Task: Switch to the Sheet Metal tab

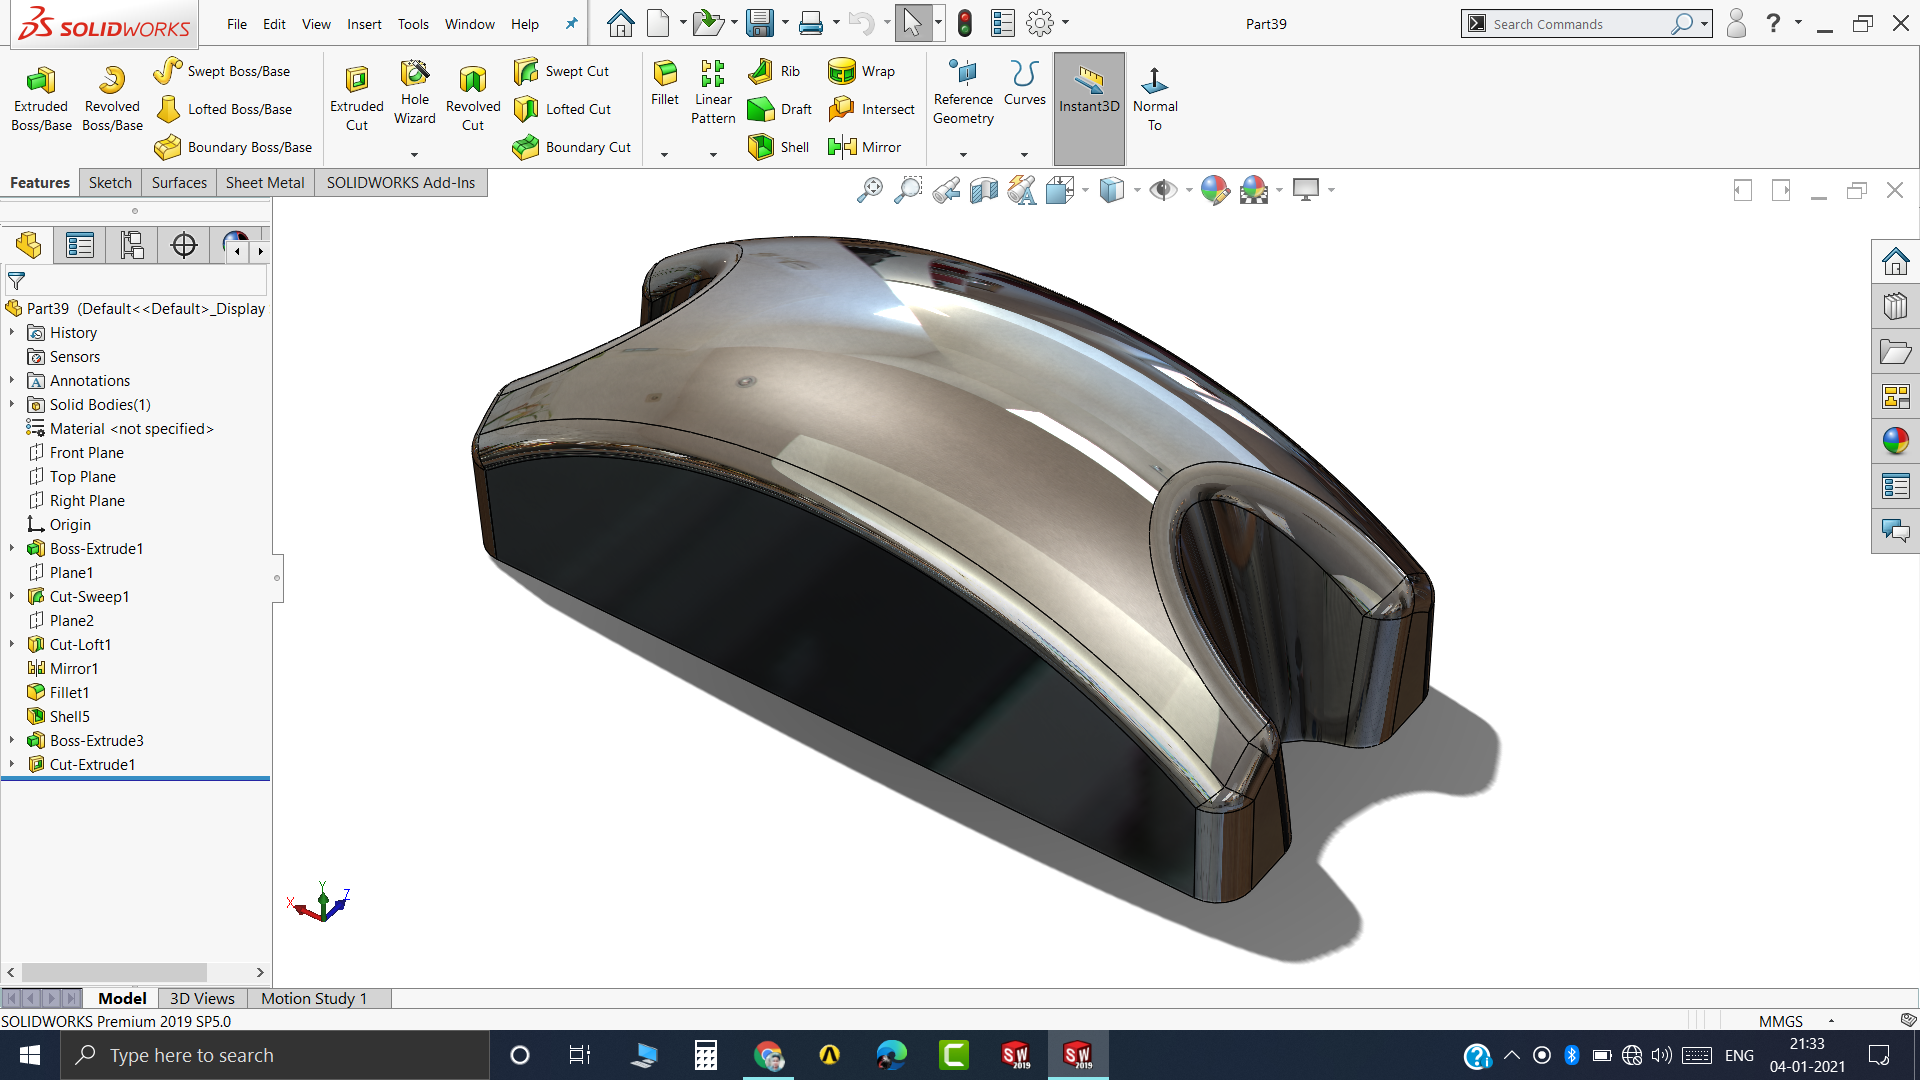Action: pyautogui.click(x=264, y=182)
